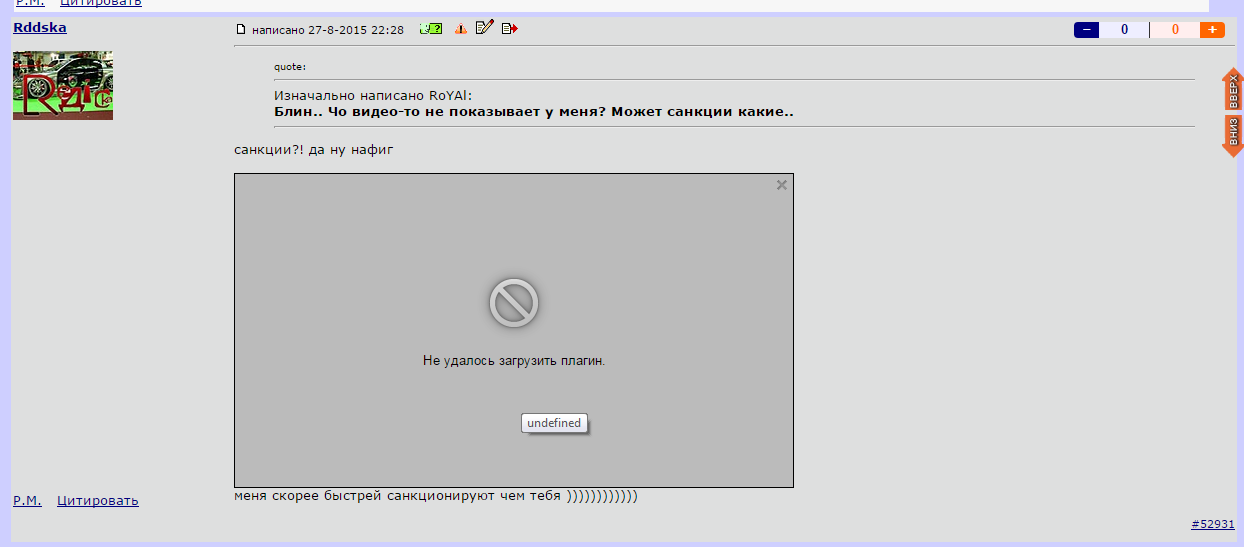Click 'Не удалось загрузить плагин' message
Screen dimensions: 1244x547
pyautogui.click(x=514, y=360)
